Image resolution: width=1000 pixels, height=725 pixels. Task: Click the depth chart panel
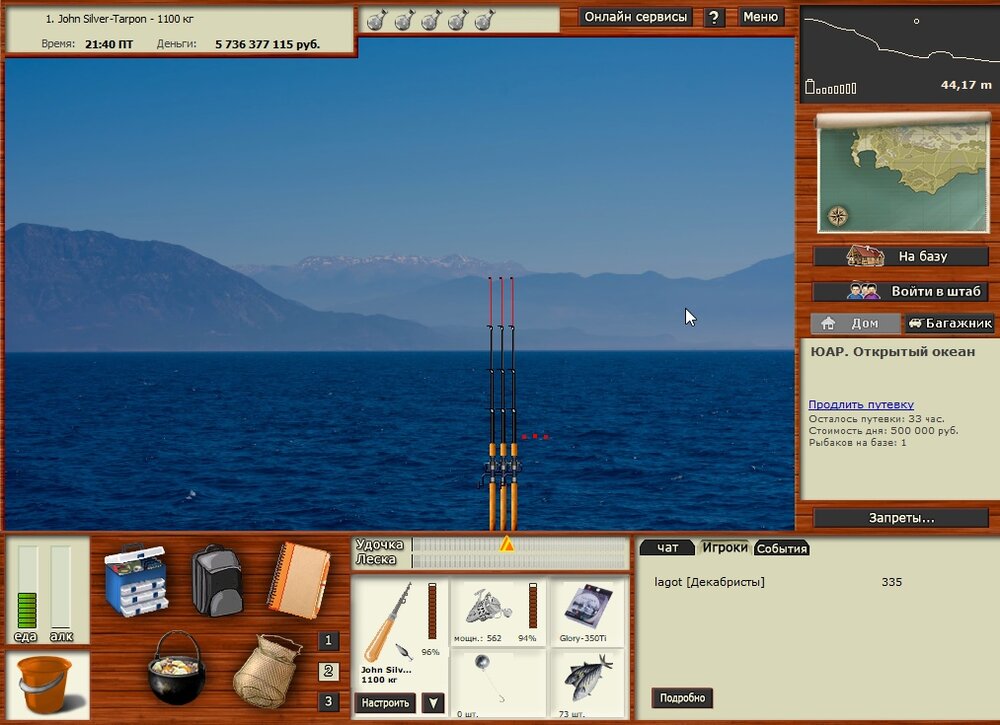[899, 54]
